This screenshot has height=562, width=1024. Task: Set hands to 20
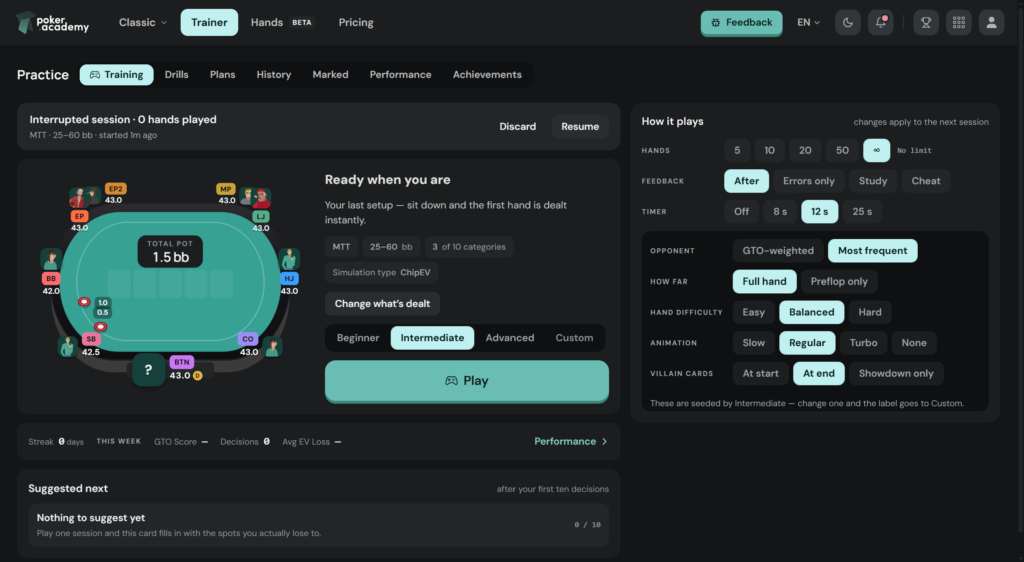click(x=805, y=150)
